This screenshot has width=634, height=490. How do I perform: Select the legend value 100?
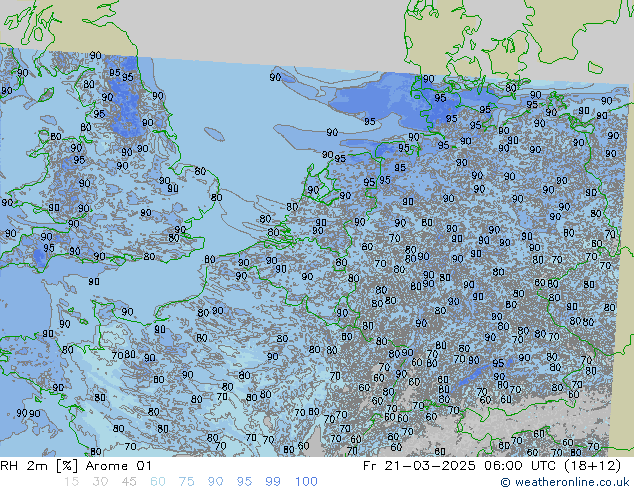click(x=306, y=482)
